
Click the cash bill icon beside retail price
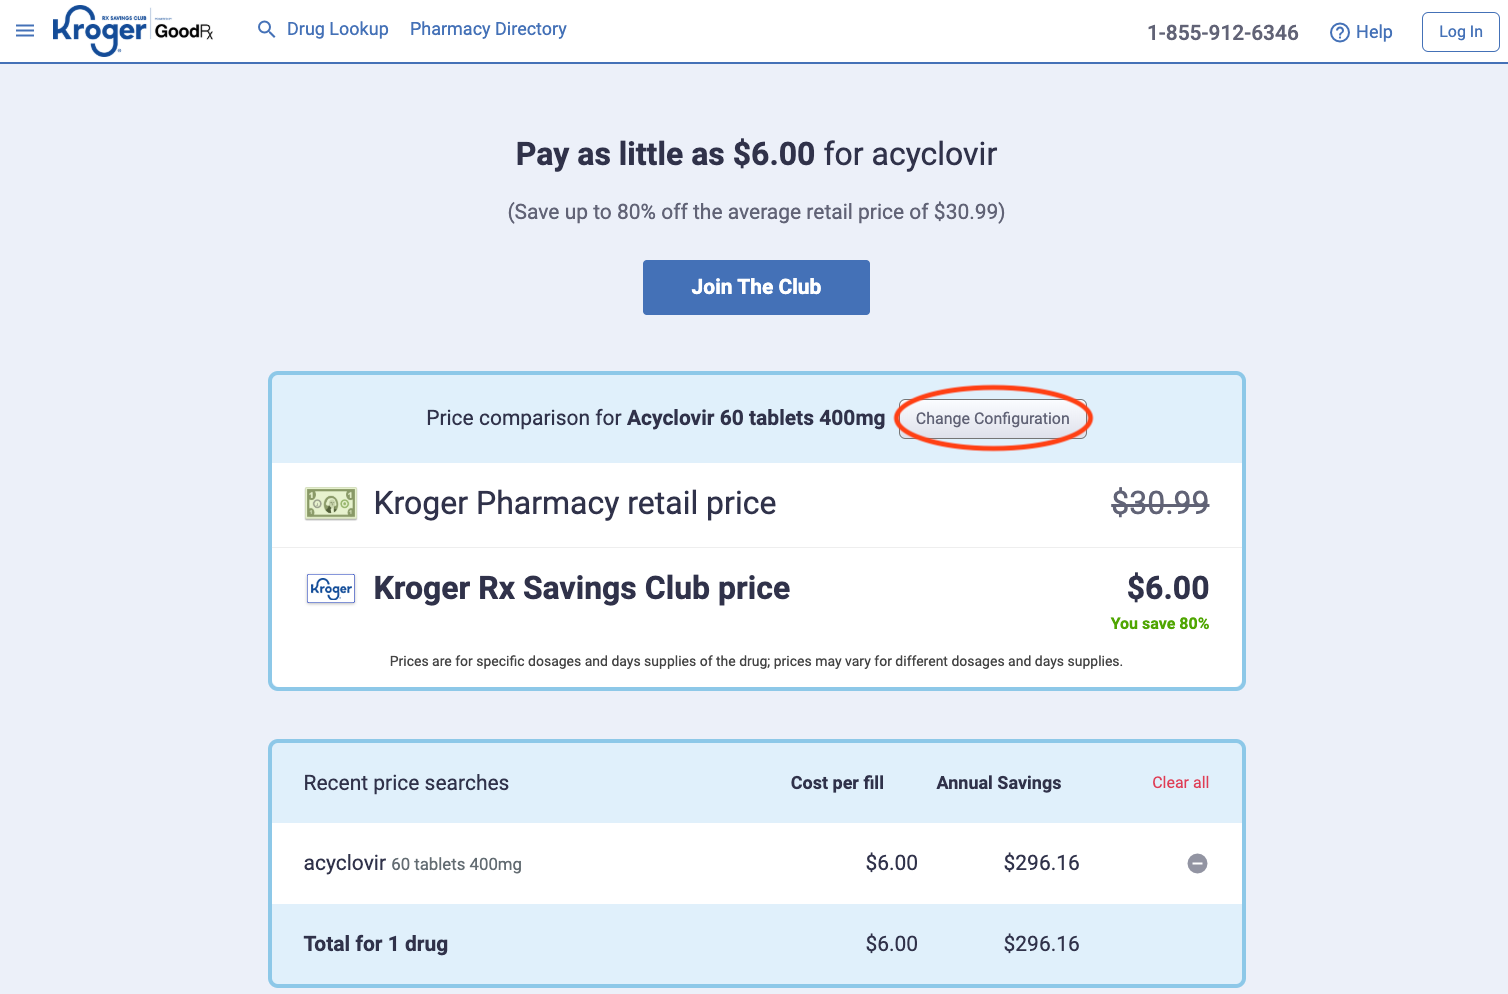[331, 504]
